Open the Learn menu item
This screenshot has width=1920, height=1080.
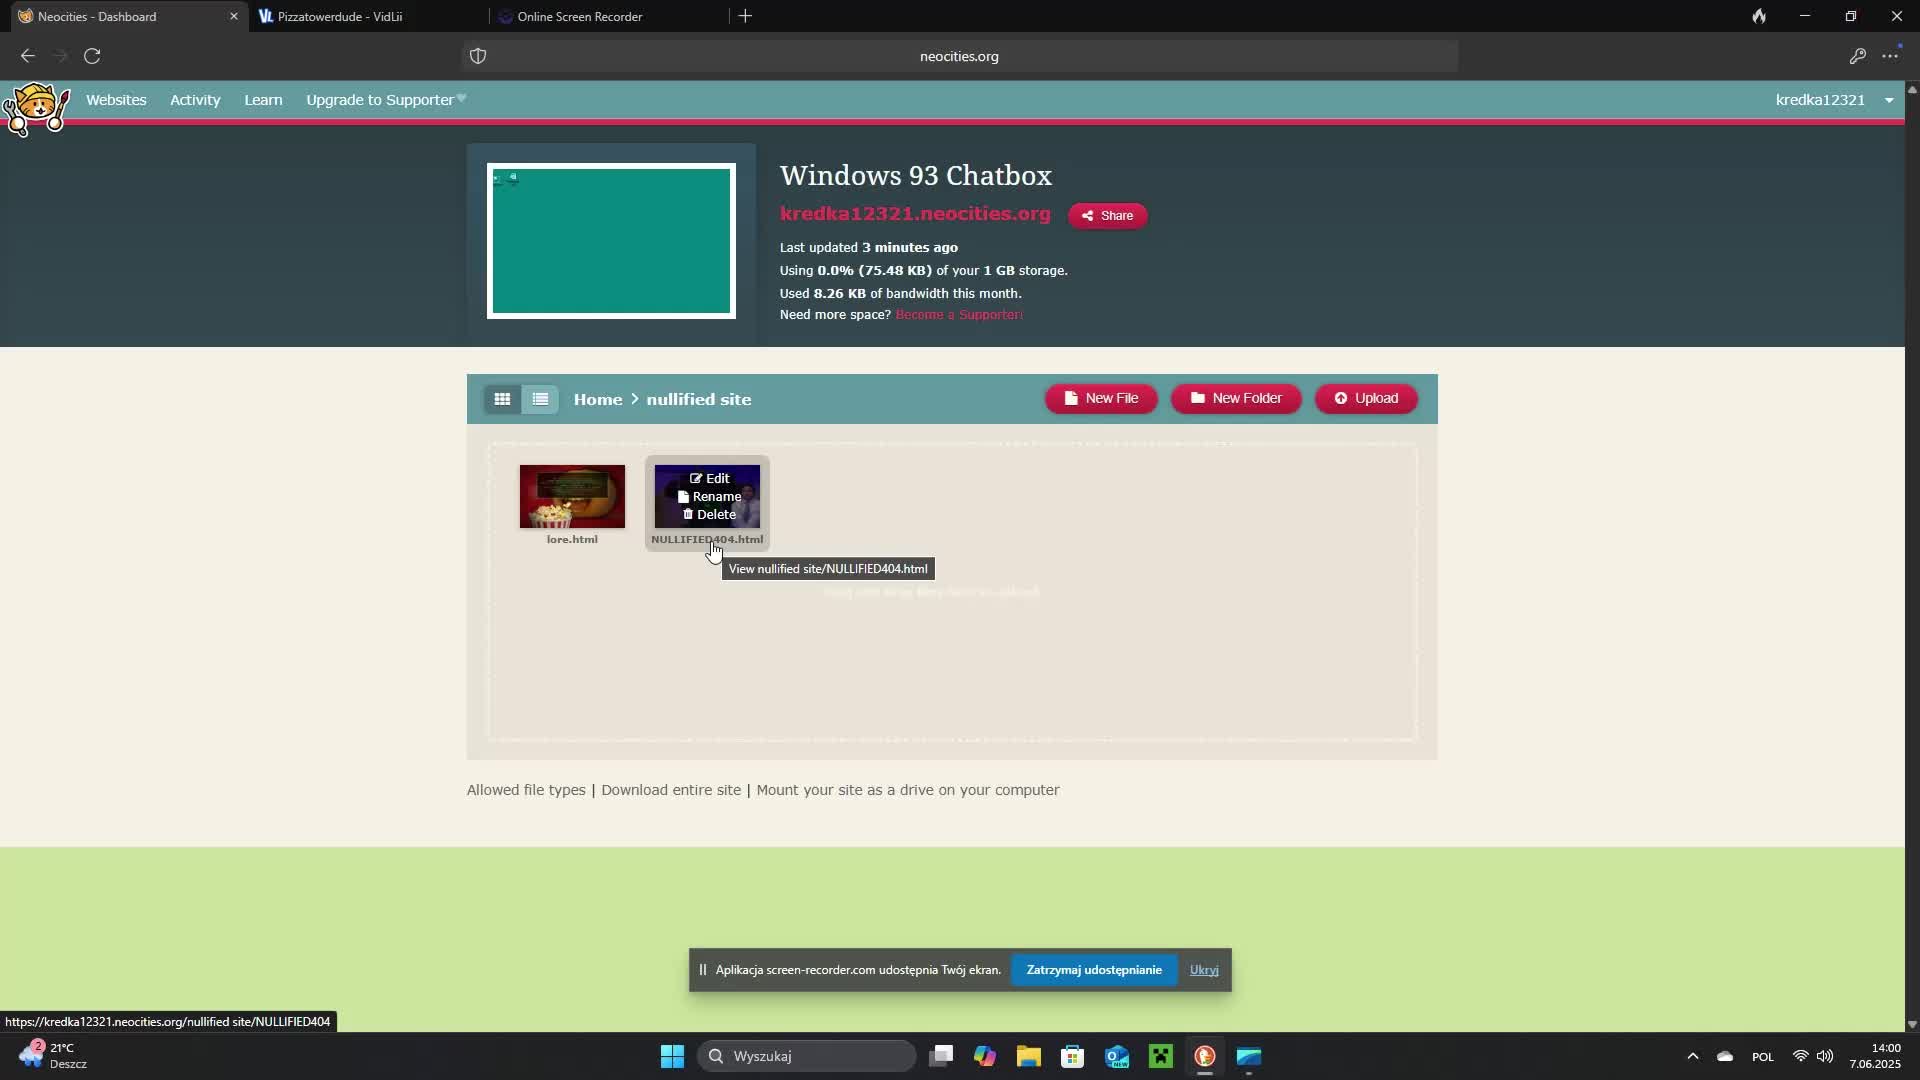pyautogui.click(x=263, y=100)
